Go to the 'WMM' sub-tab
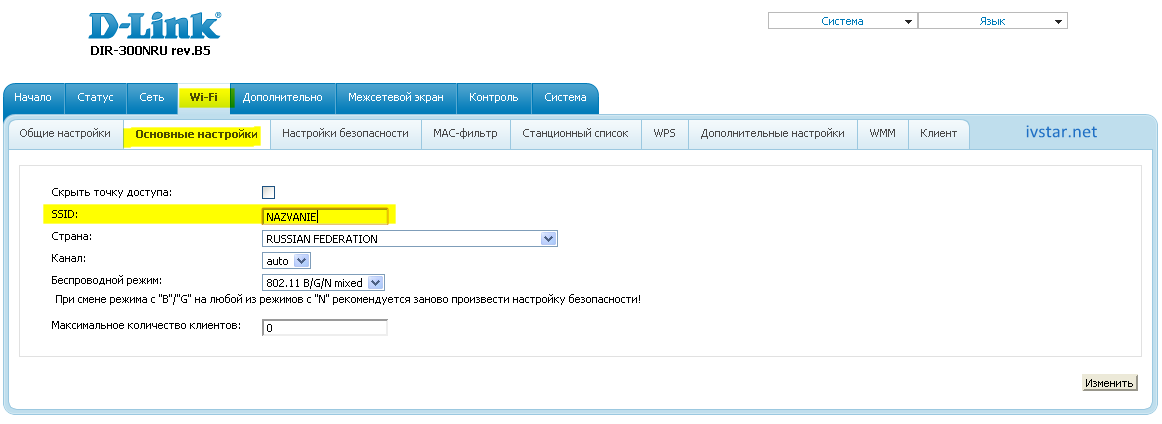The image size is (1162, 424). (882, 133)
